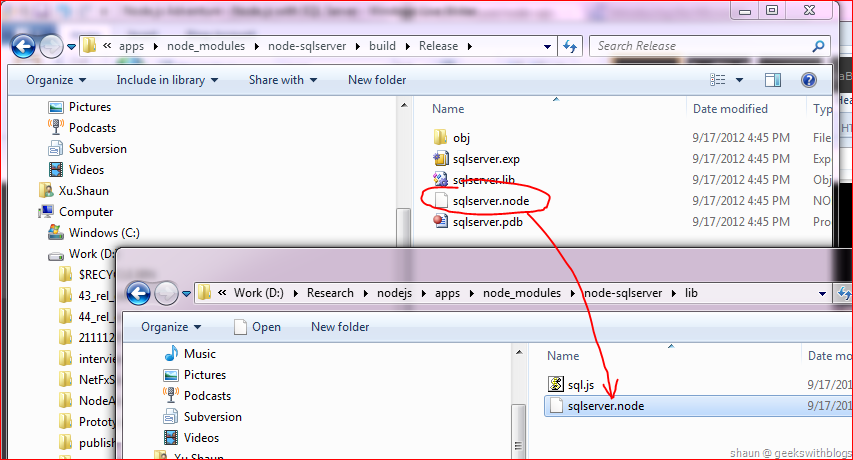Open recent locations dropdown in the lib window
853x460 pixels.
187,294
